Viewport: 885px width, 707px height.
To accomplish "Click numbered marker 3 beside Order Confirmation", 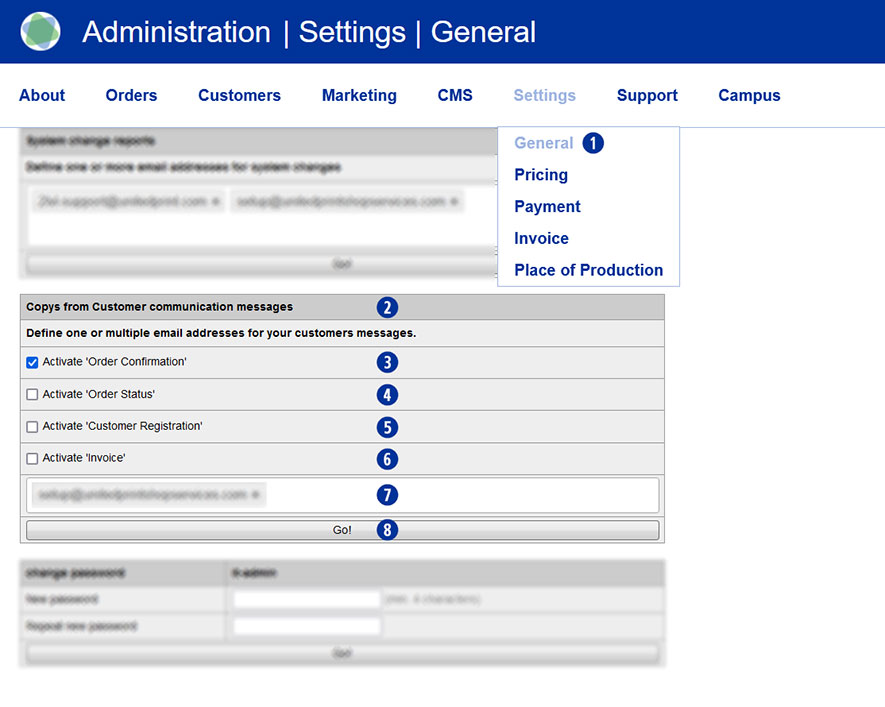I will 388,363.
